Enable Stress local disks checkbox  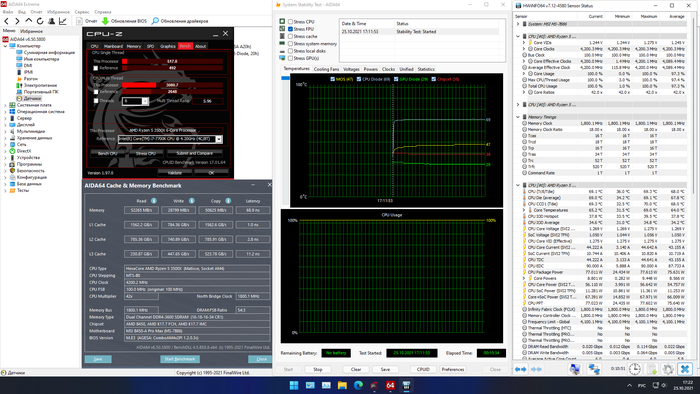click(x=291, y=51)
